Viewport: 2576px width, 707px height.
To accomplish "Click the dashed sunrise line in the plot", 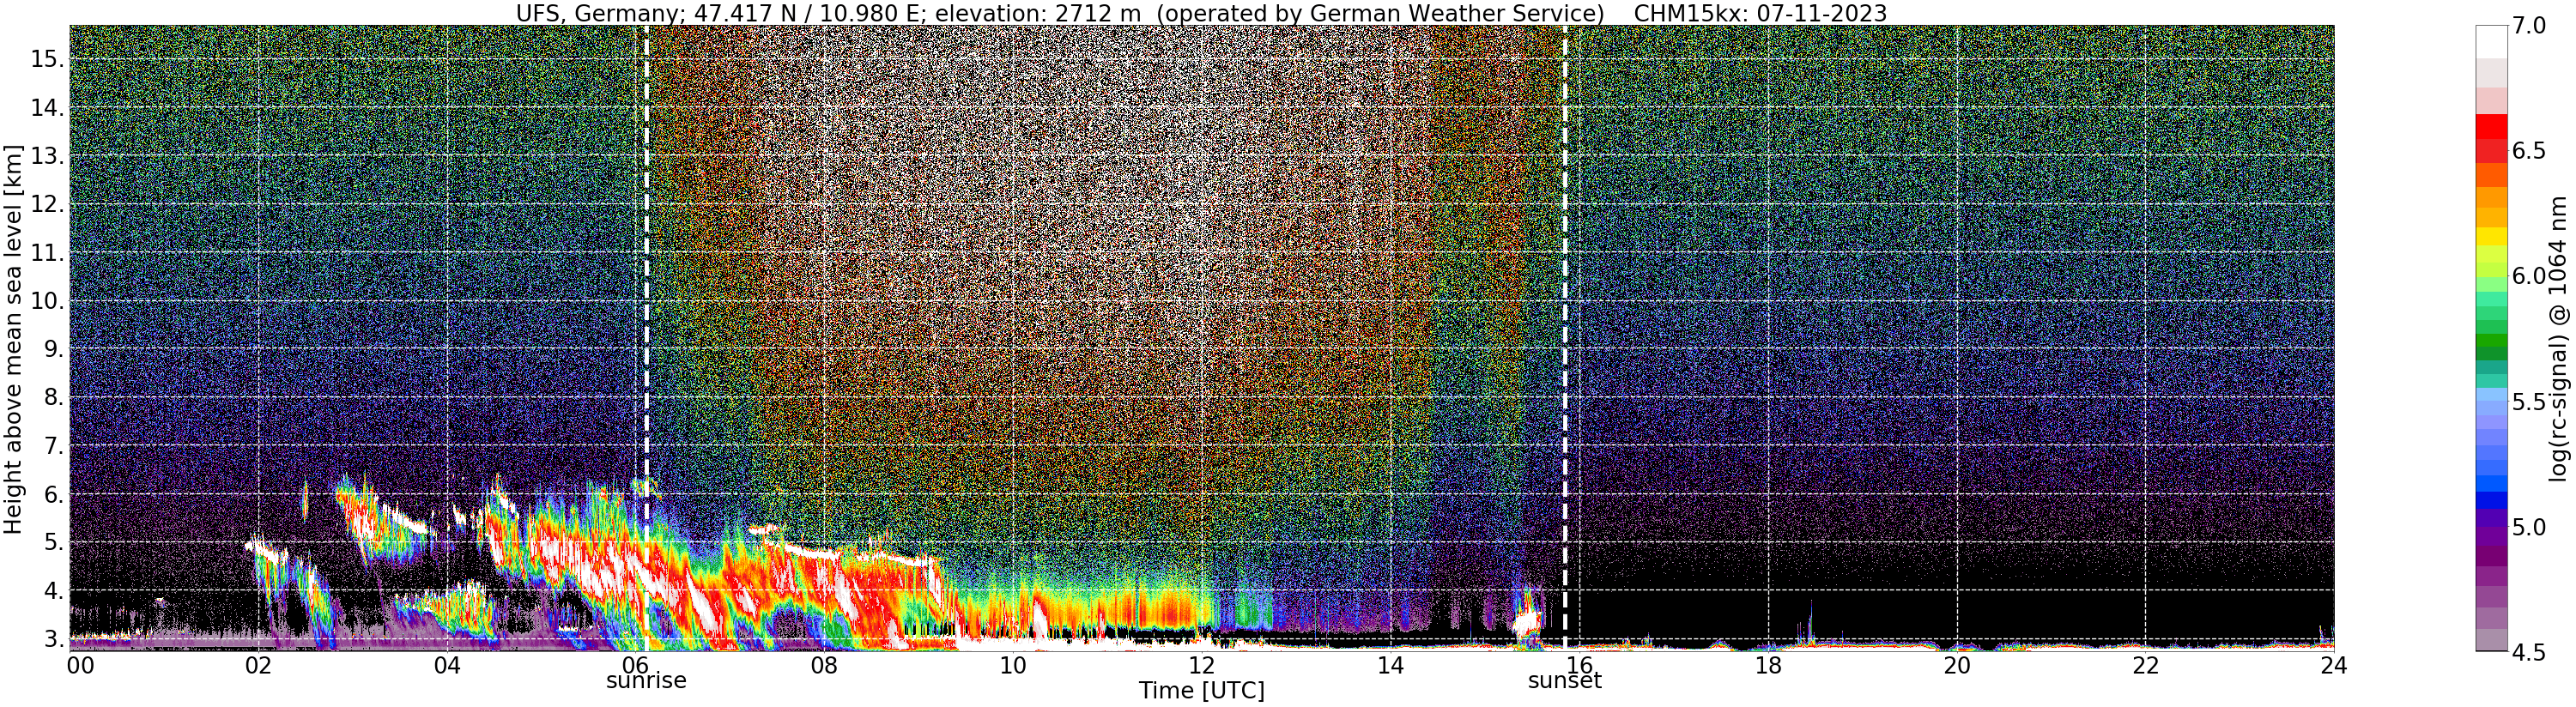I will click(646, 338).
